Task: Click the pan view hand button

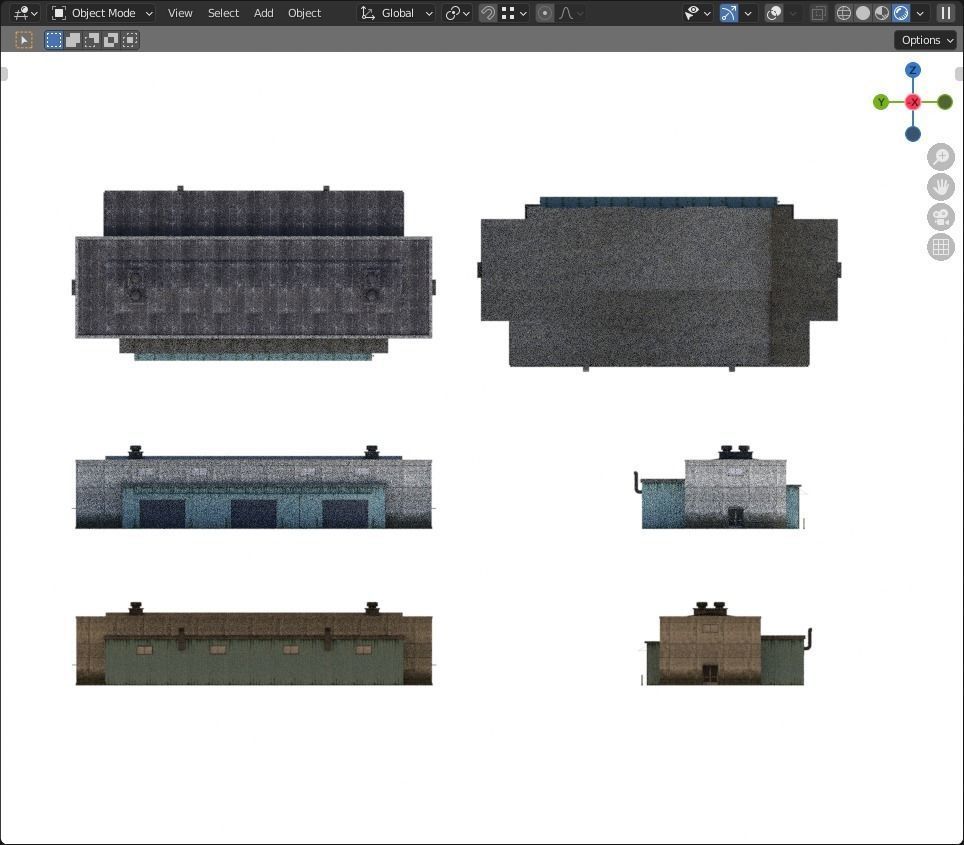Action: 941,187
